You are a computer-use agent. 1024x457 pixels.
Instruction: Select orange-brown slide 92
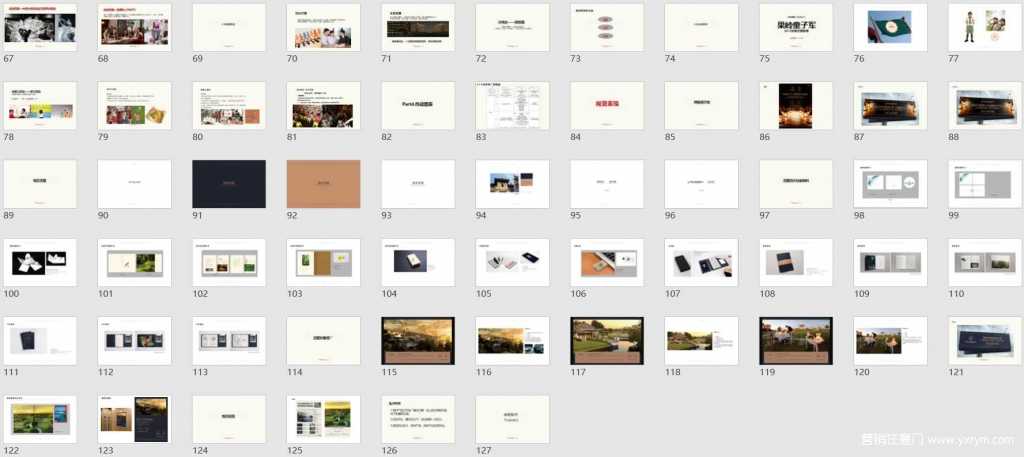323,184
